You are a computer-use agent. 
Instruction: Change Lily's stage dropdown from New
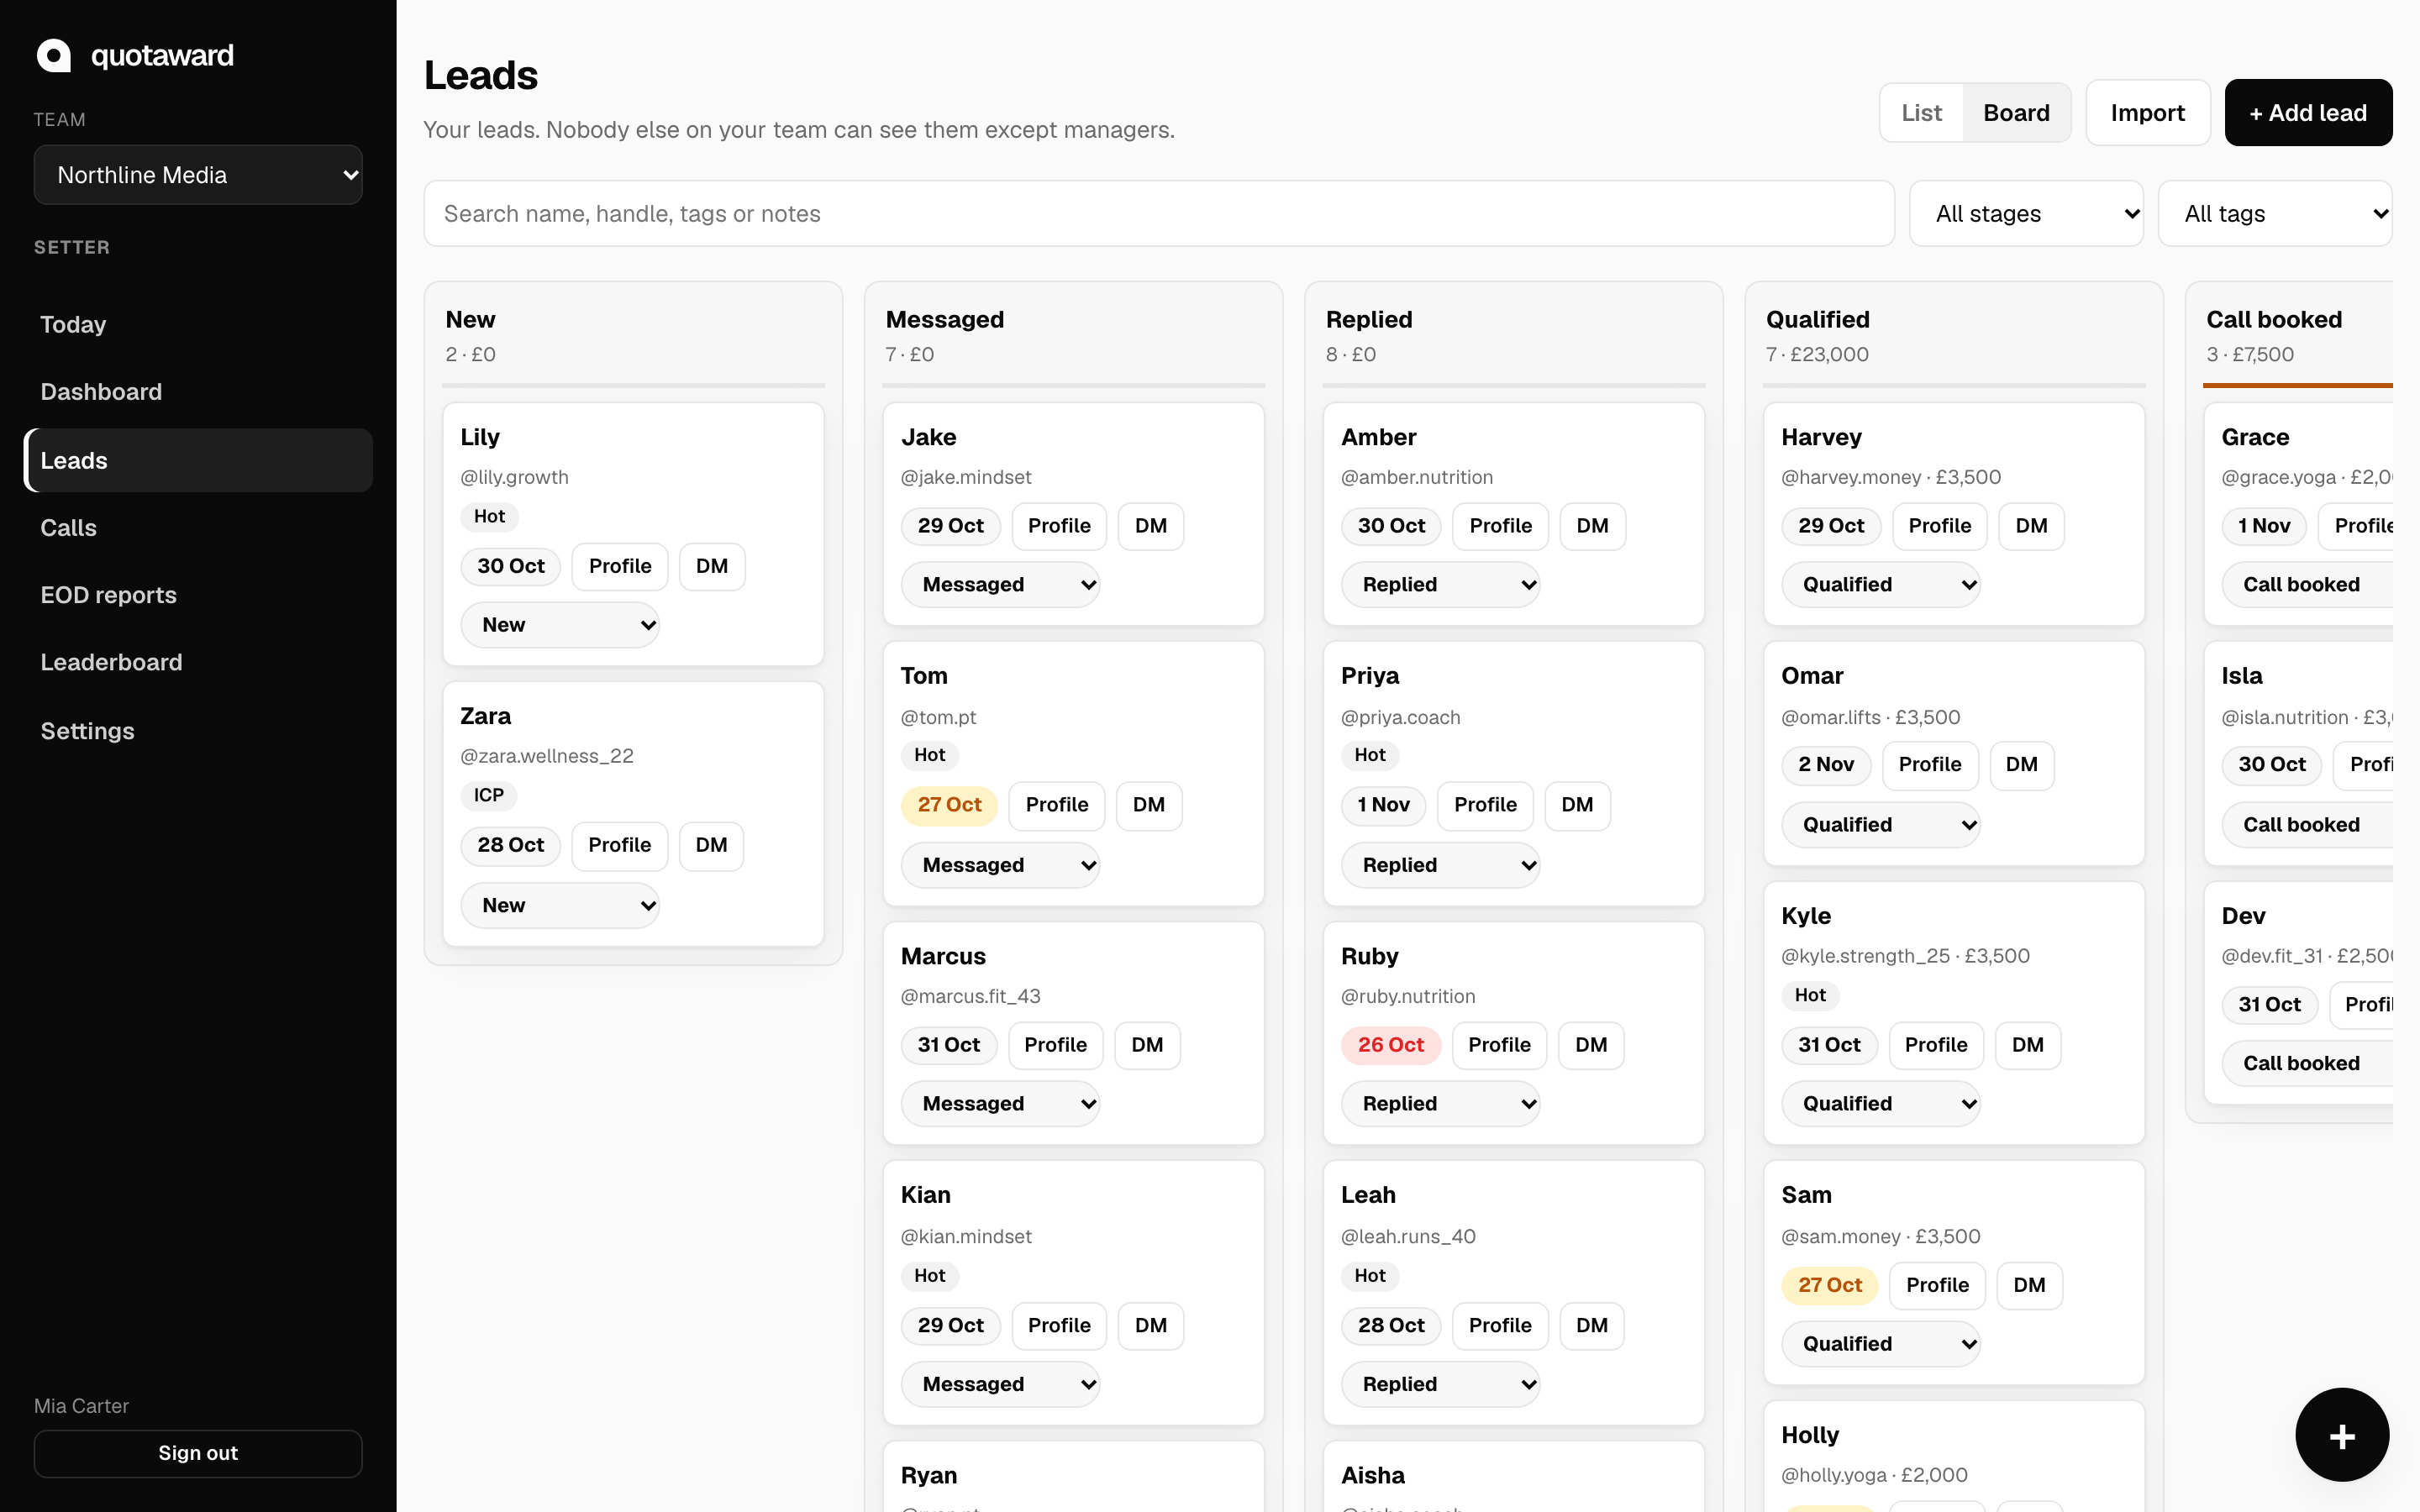560,625
